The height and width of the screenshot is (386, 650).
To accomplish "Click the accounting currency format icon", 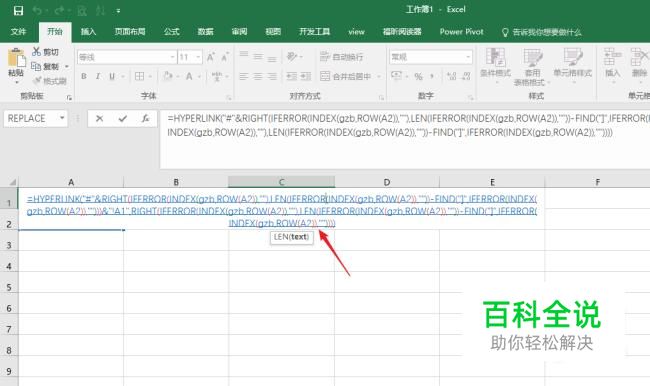I will [397, 76].
